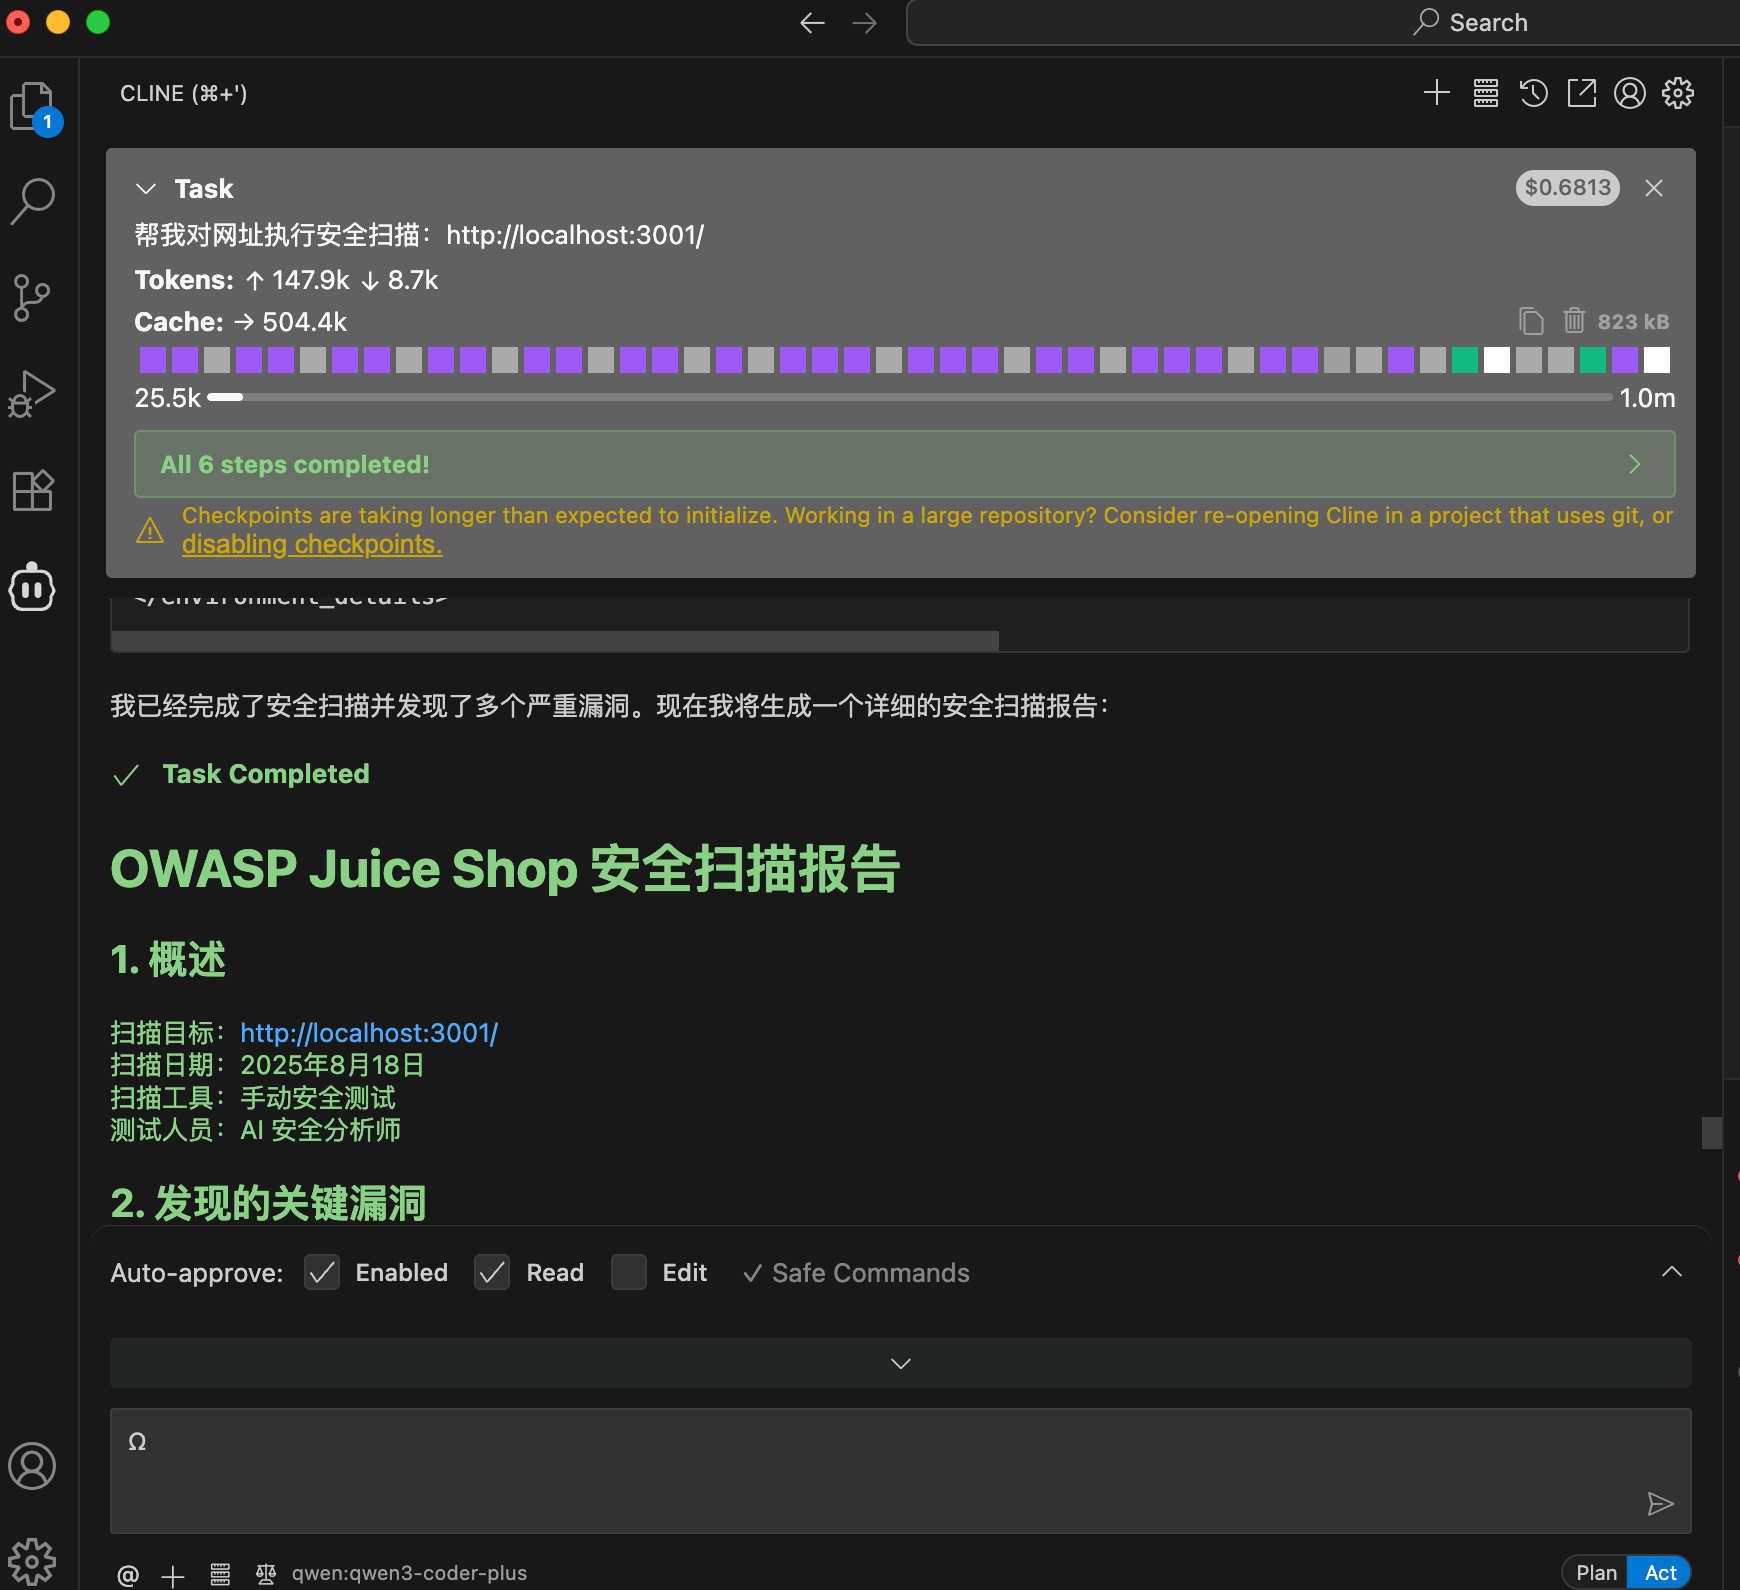Viewport: 1740px width, 1590px height.
Task: Click the context window progress bar
Action: tap(910, 397)
